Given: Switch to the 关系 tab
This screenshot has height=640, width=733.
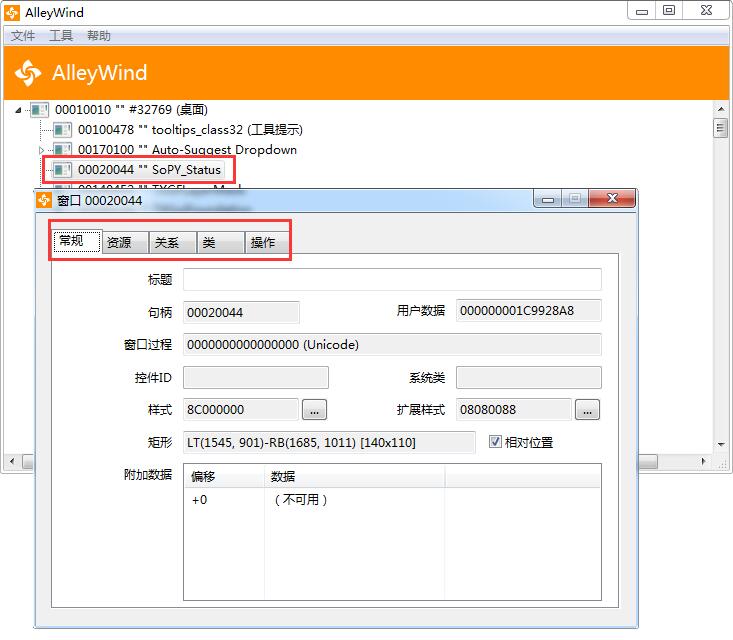Looking at the screenshot, I should point(166,242).
